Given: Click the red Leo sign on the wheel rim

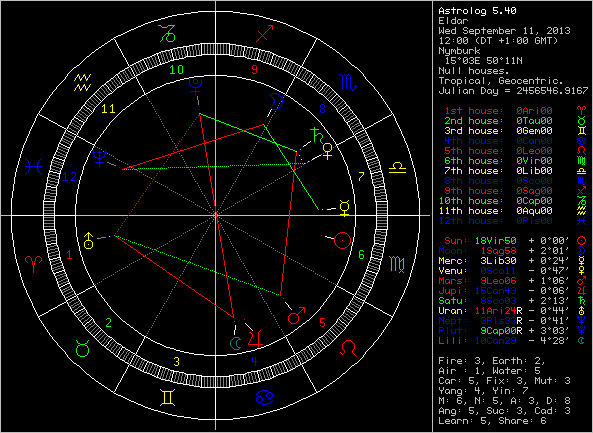Looking at the screenshot, I should (348, 348).
